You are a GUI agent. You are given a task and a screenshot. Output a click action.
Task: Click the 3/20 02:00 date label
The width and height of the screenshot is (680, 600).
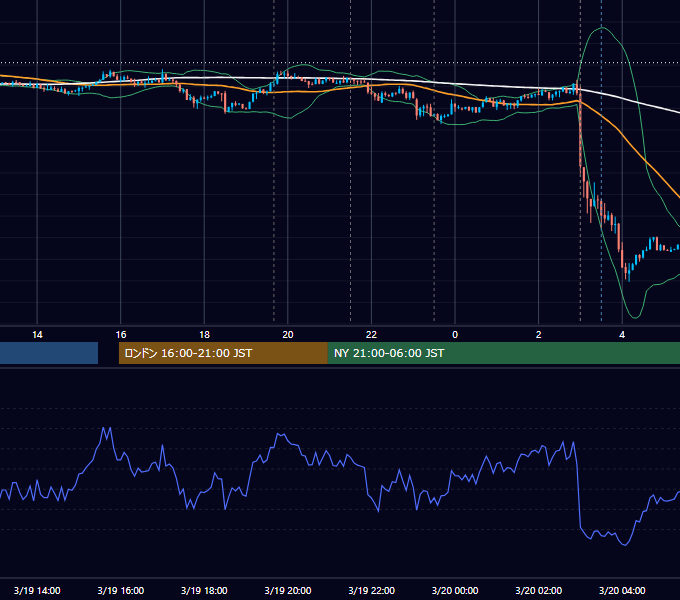(x=539, y=590)
